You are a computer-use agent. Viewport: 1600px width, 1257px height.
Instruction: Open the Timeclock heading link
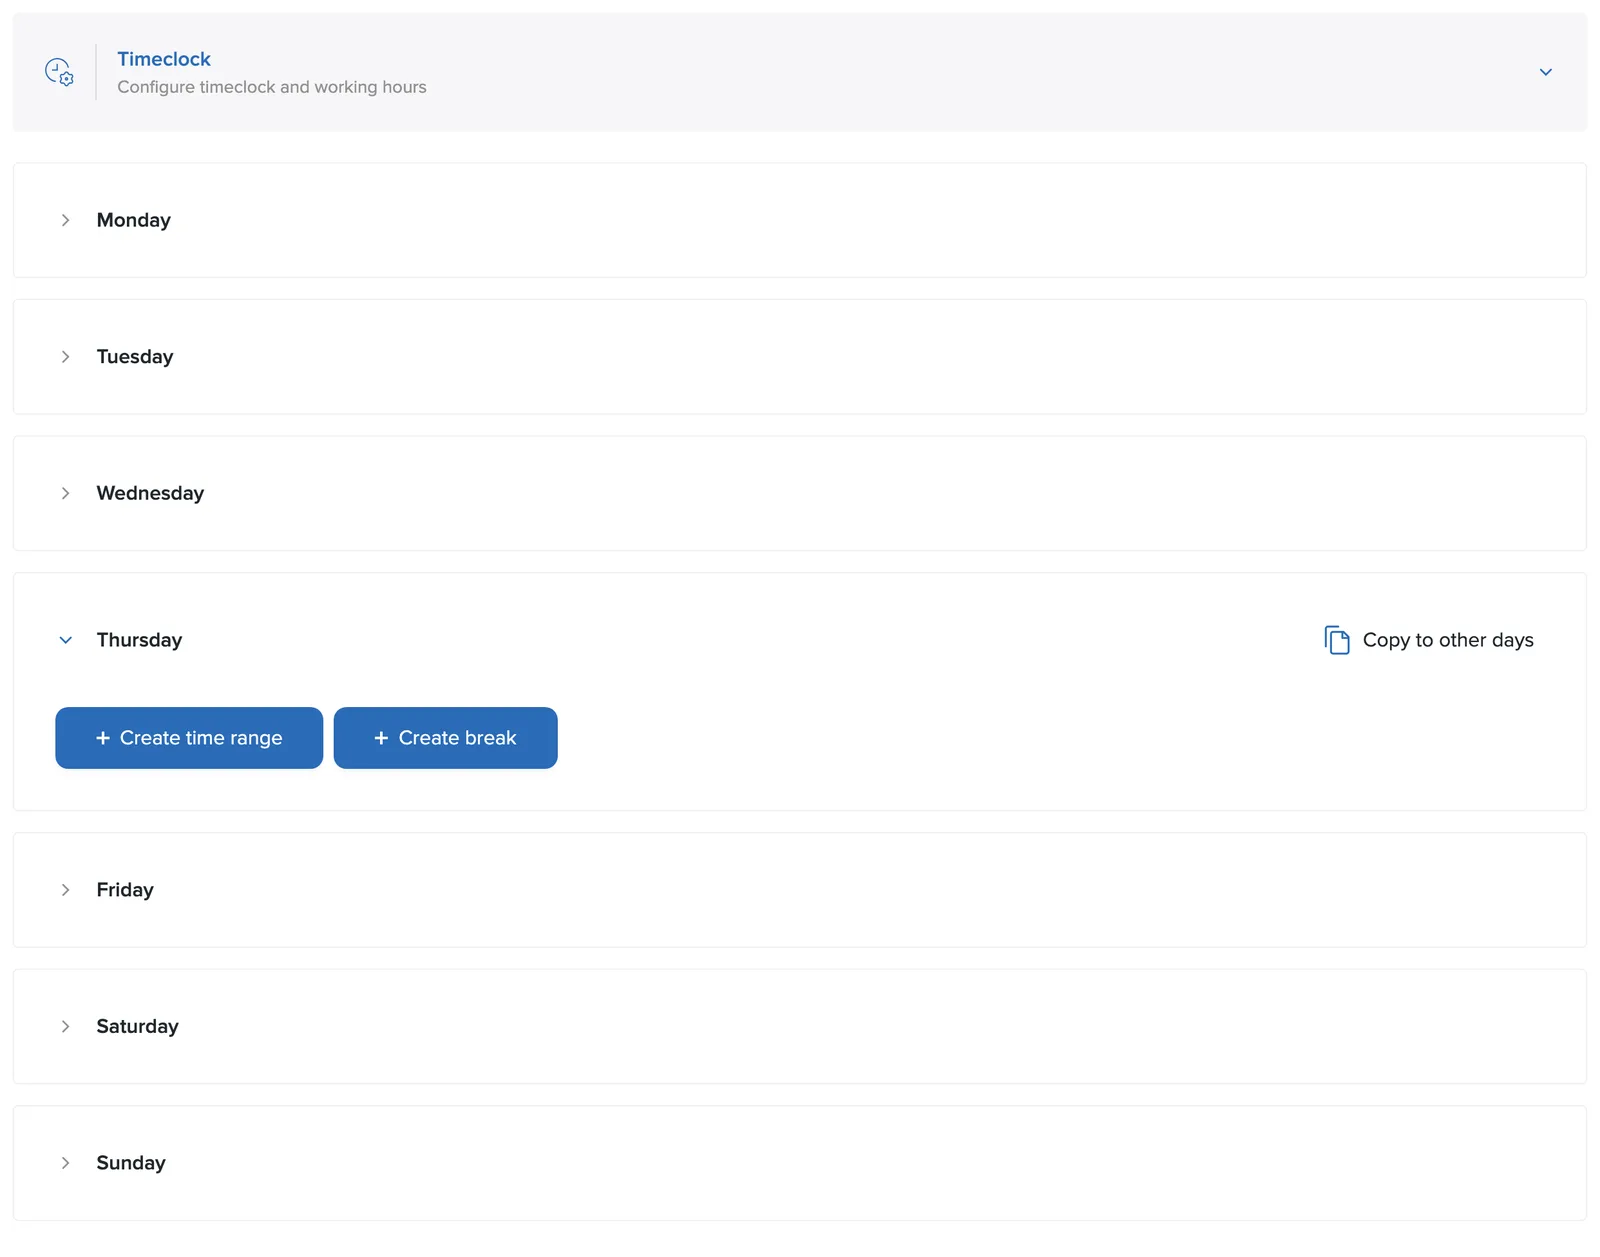coord(164,59)
